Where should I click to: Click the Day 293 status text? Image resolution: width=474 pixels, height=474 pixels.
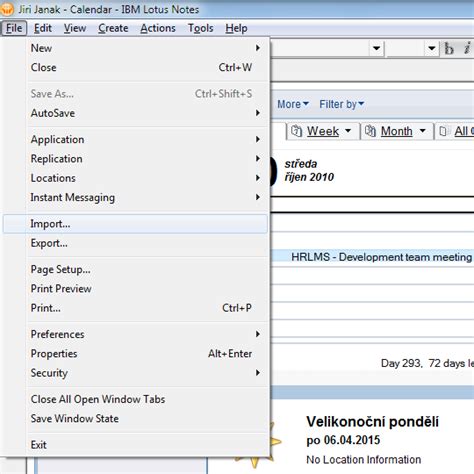pos(427,363)
